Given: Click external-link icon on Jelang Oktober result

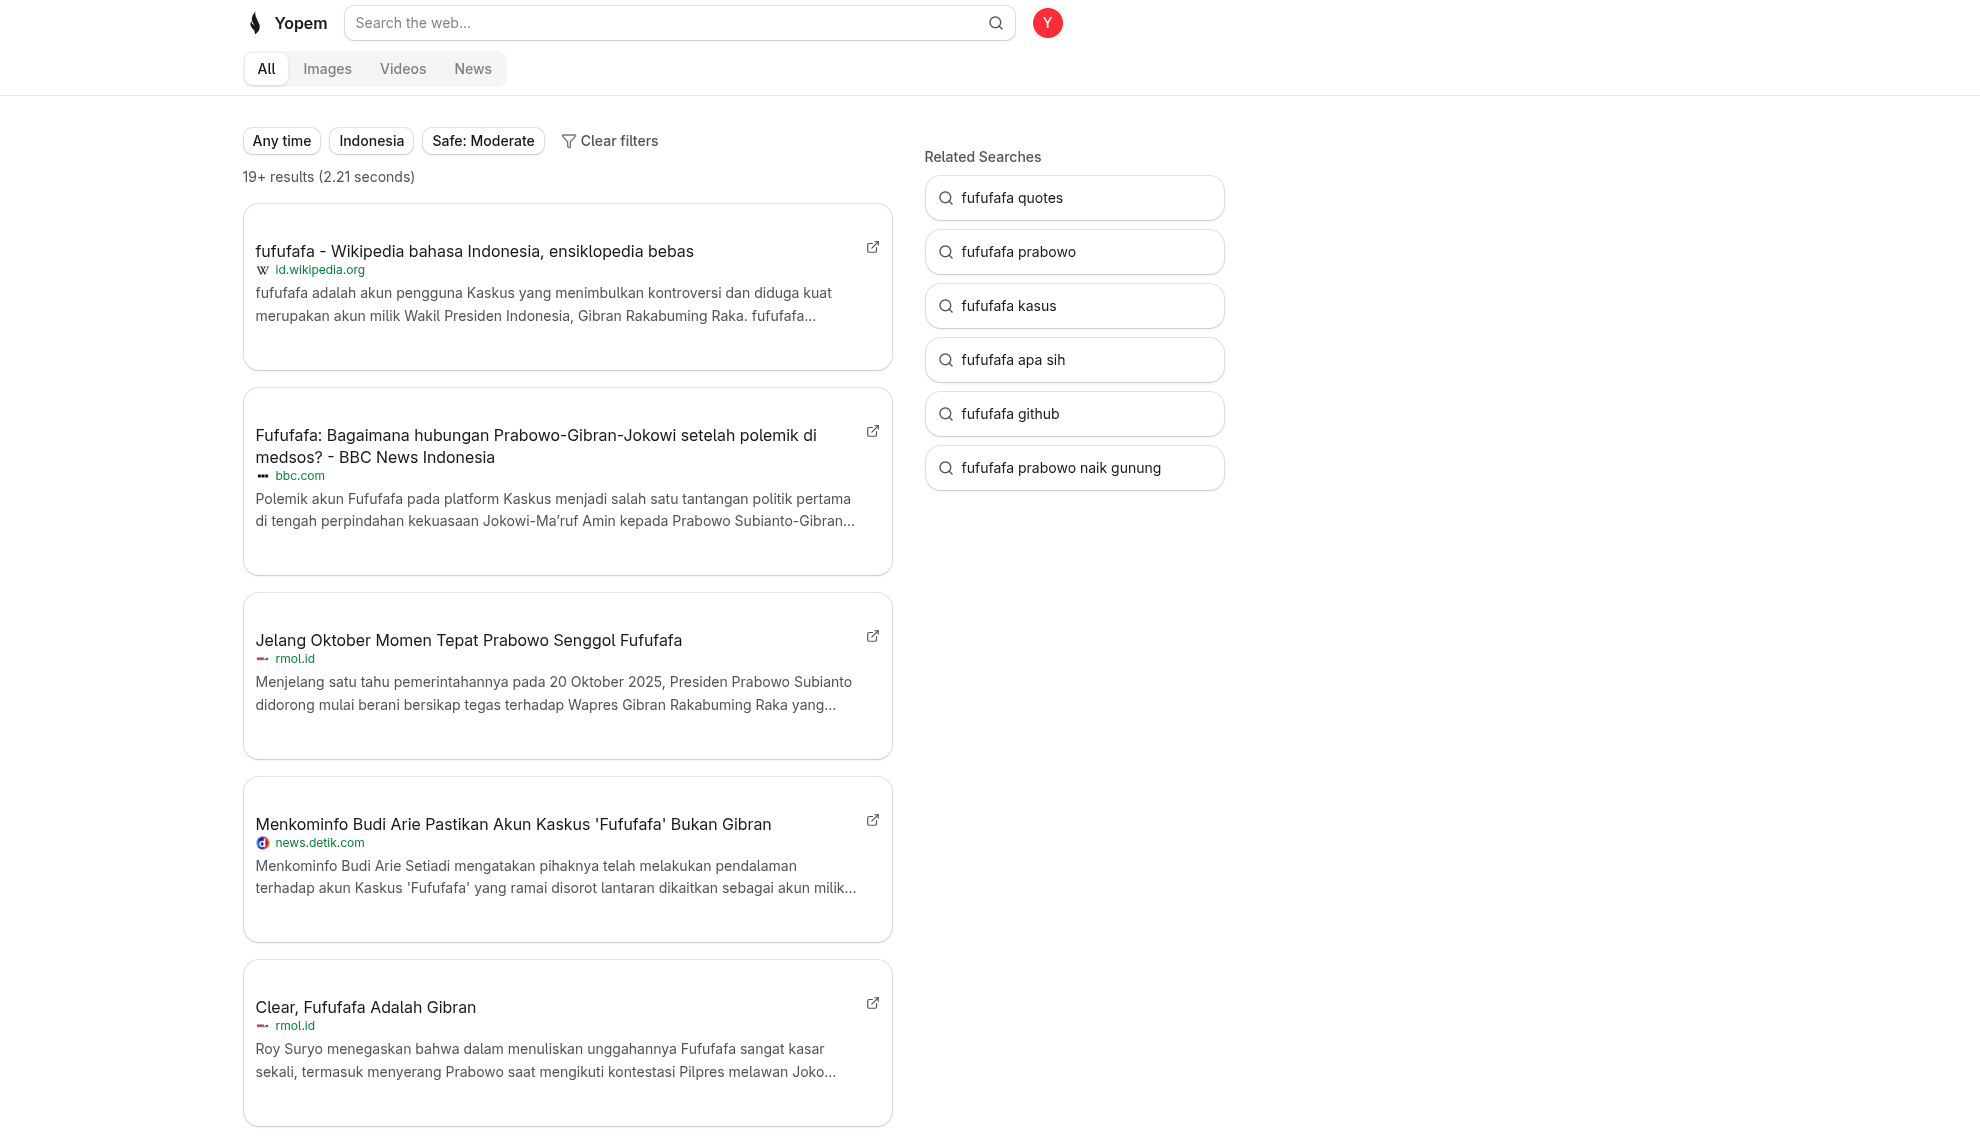Looking at the screenshot, I should tap(872, 636).
